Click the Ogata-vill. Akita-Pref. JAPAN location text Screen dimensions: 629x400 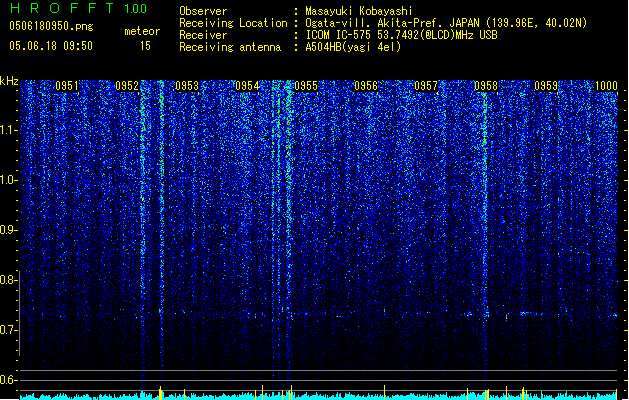pos(446,23)
